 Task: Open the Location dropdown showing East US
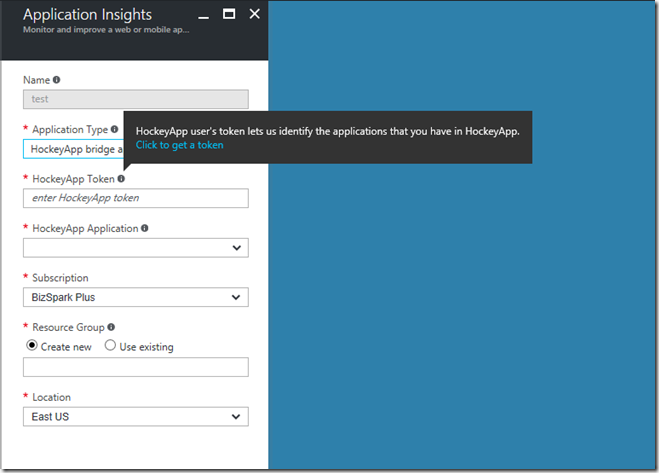(136, 417)
